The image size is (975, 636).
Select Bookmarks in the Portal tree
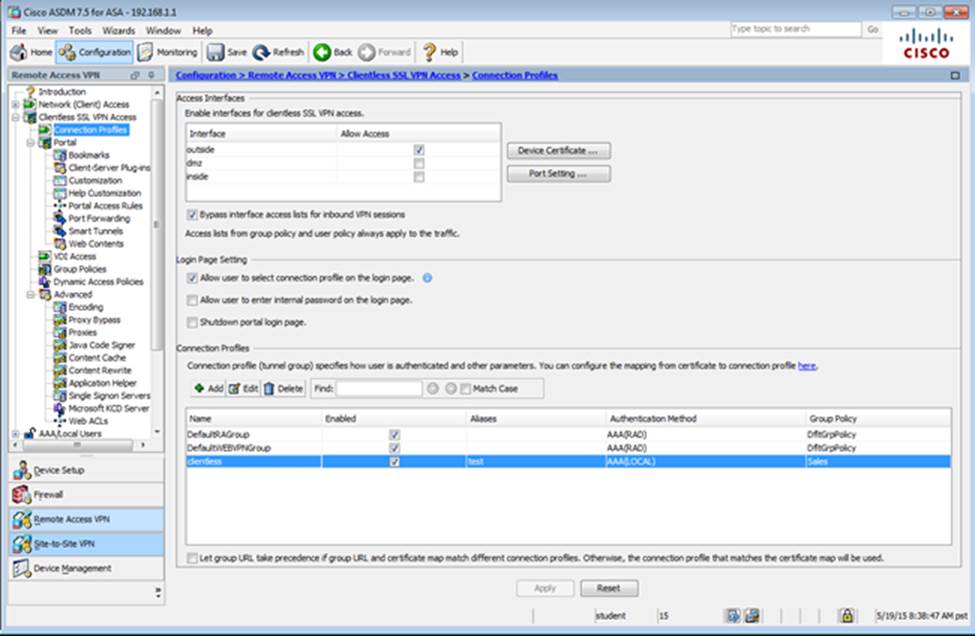coord(87,155)
